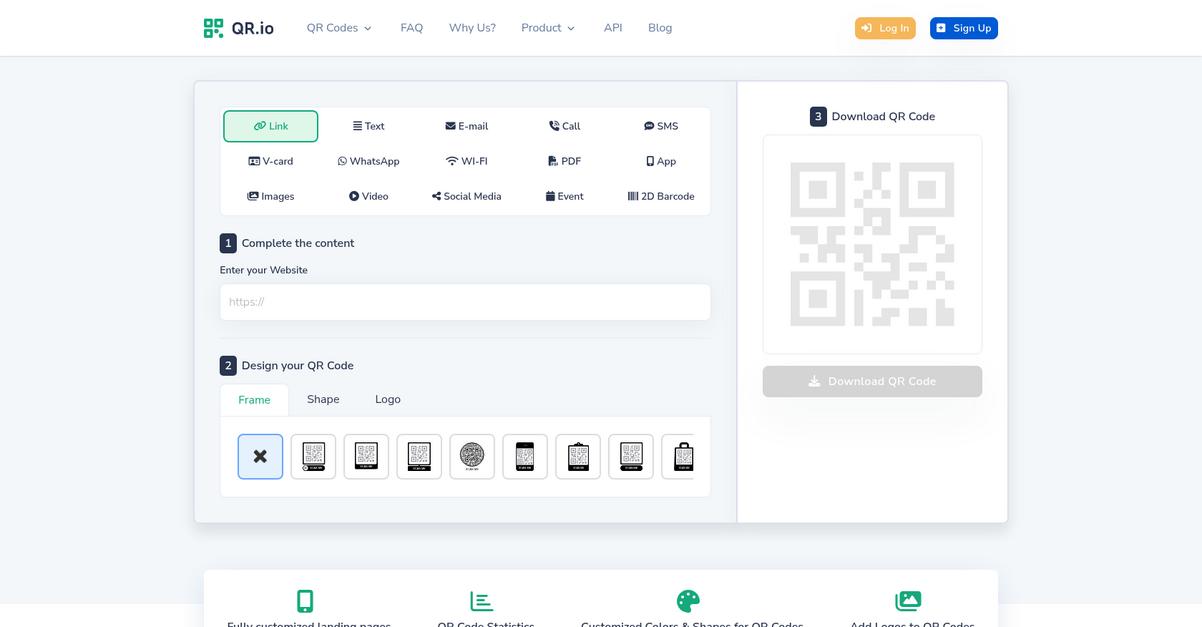This screenshot has height=627, width=1202.
Task: Select the PDF QR type
Action: click(x=564, y=161)
